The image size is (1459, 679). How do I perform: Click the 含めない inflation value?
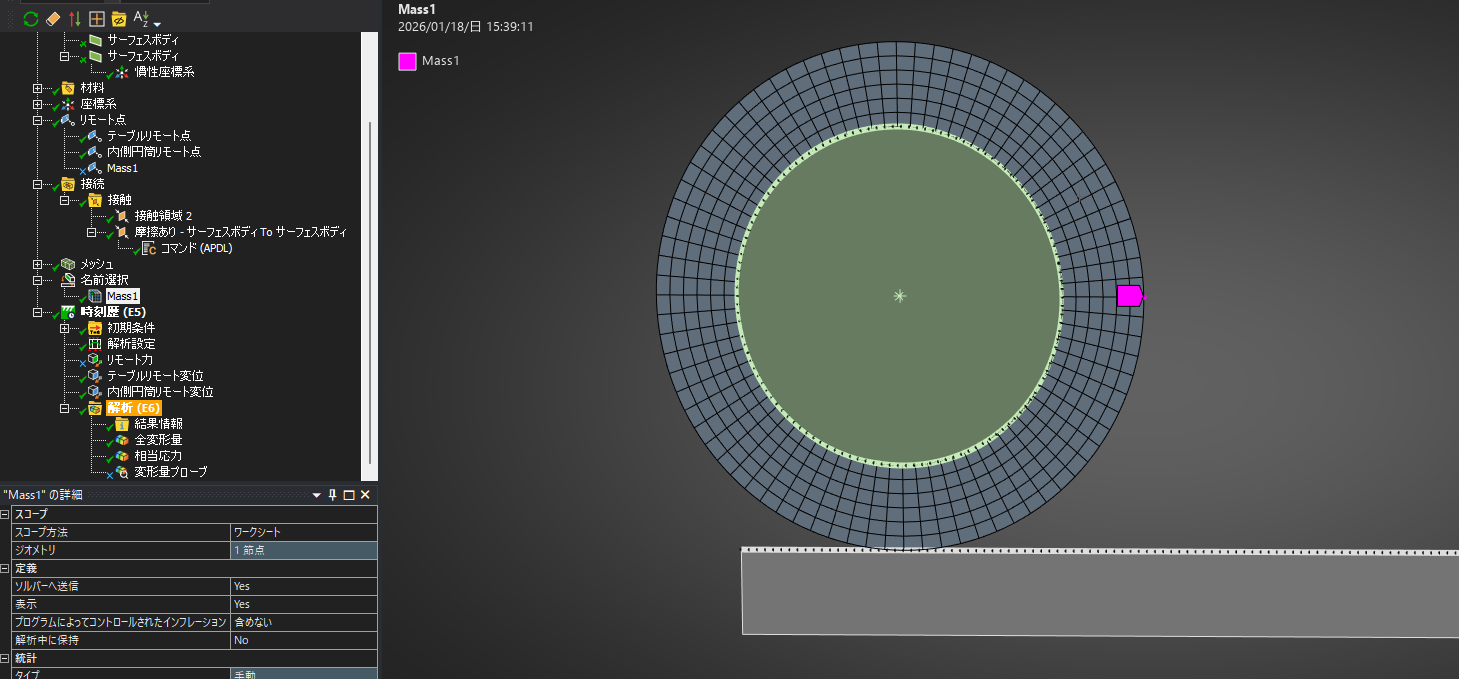tap(304, 622)
